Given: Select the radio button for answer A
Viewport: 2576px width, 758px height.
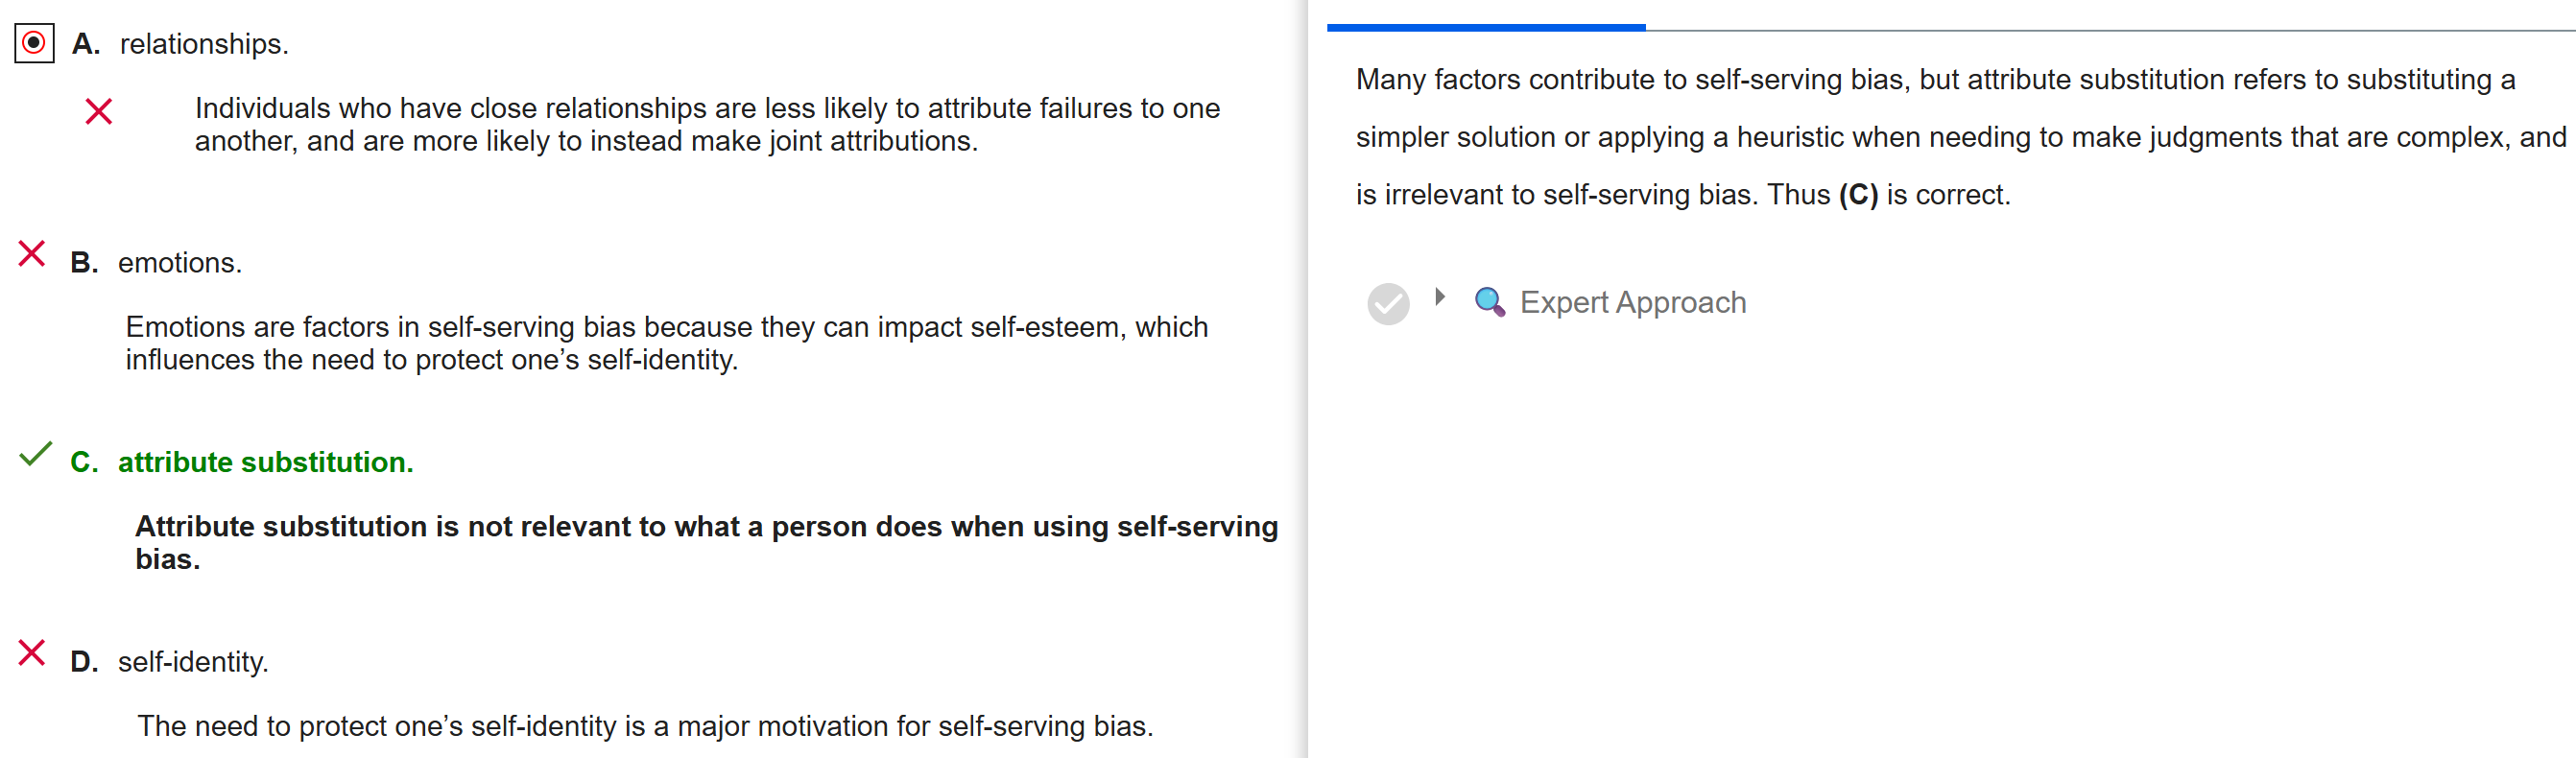Looking at the screenshot, I should [x=34, y=44].
